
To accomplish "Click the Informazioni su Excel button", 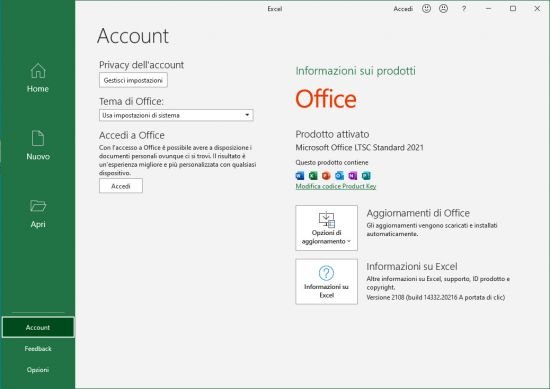I will pos(327,282).
